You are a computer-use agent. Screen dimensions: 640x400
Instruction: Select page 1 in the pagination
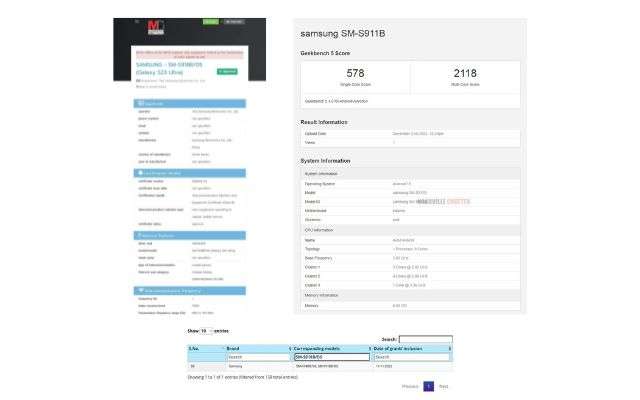(x=429, y=386)
